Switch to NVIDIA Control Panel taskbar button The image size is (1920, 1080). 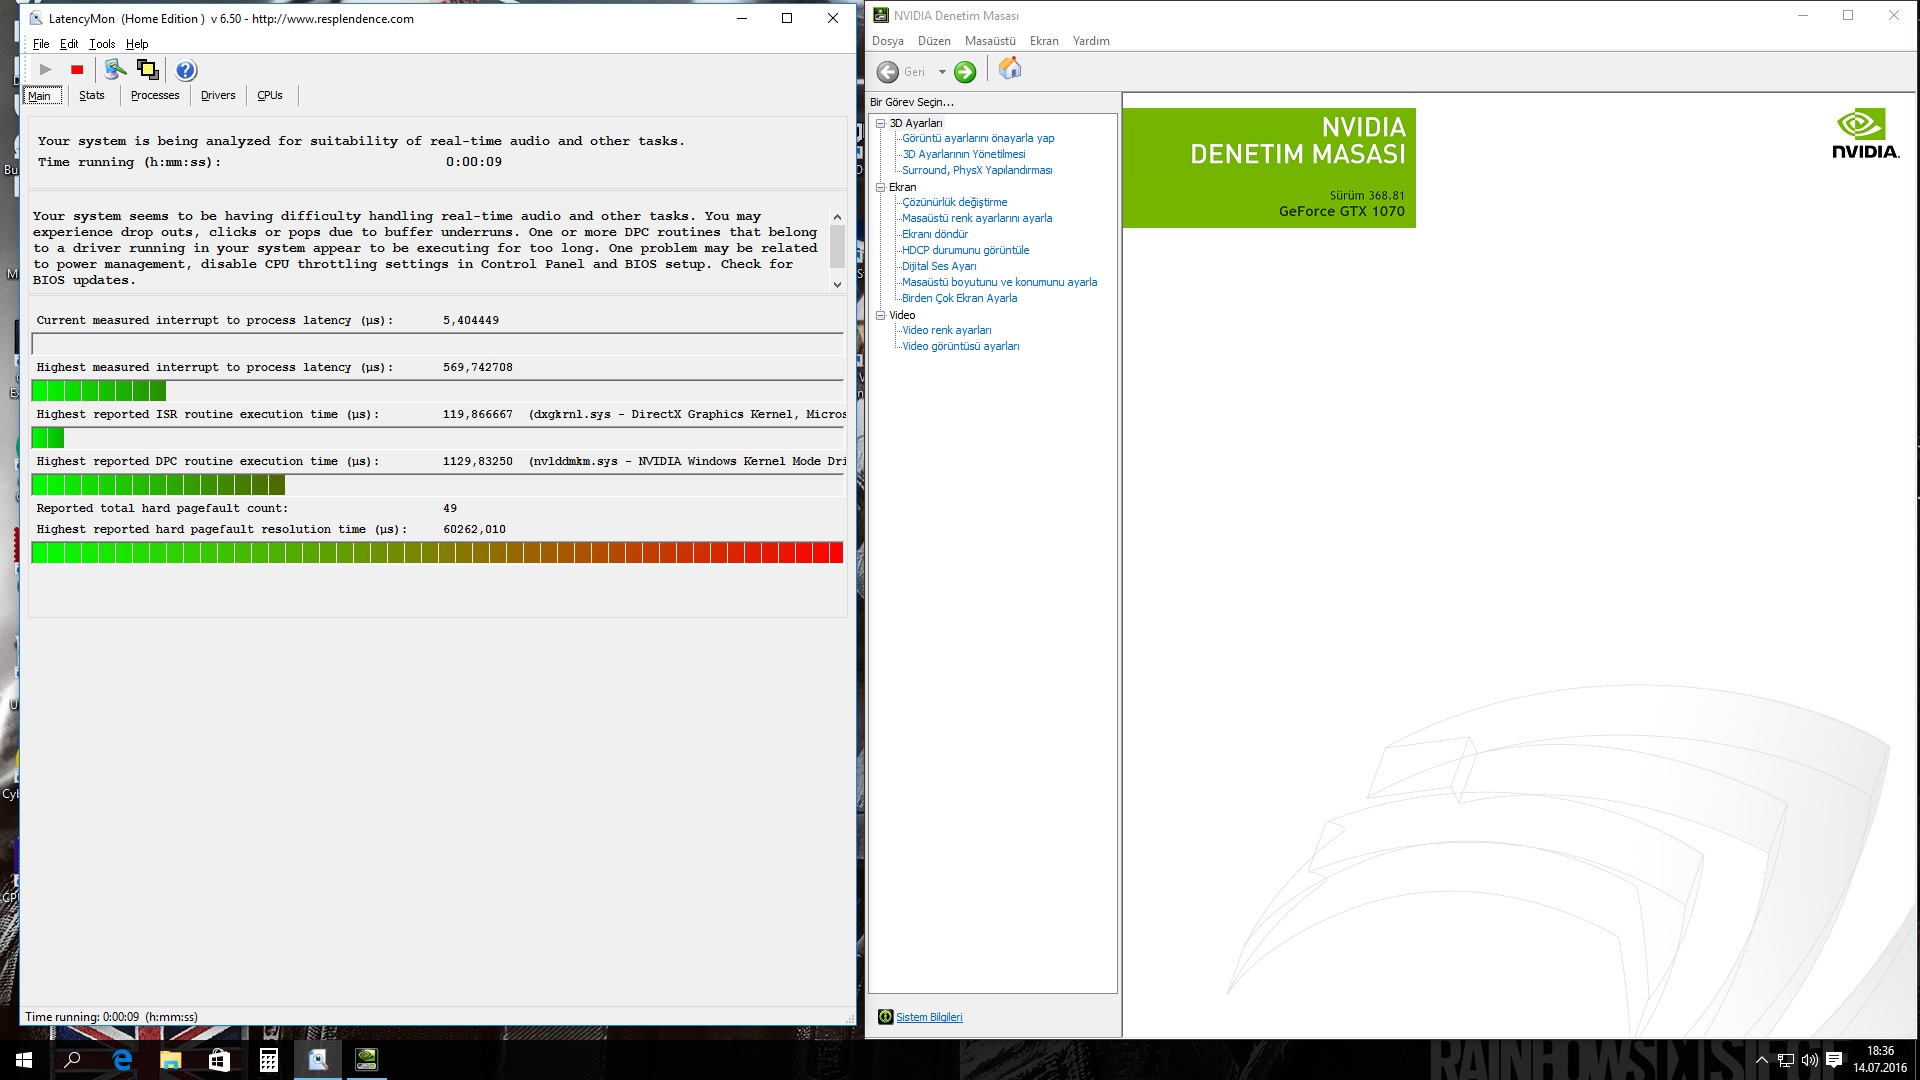pos(367,1060)
